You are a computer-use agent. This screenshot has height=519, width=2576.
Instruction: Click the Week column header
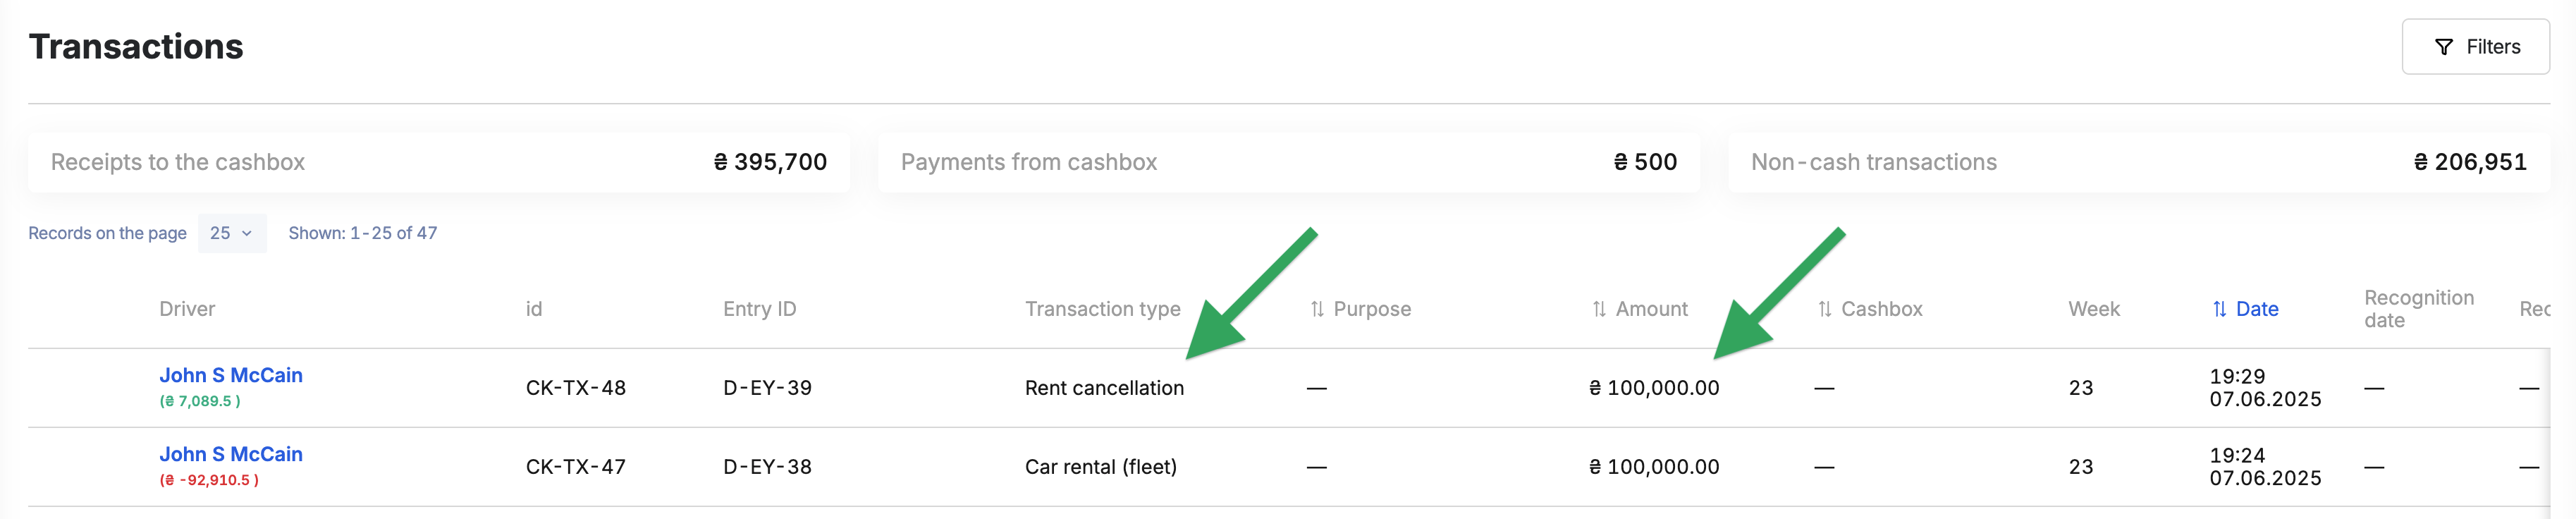pyautogui.click(x=2093, y=309)
